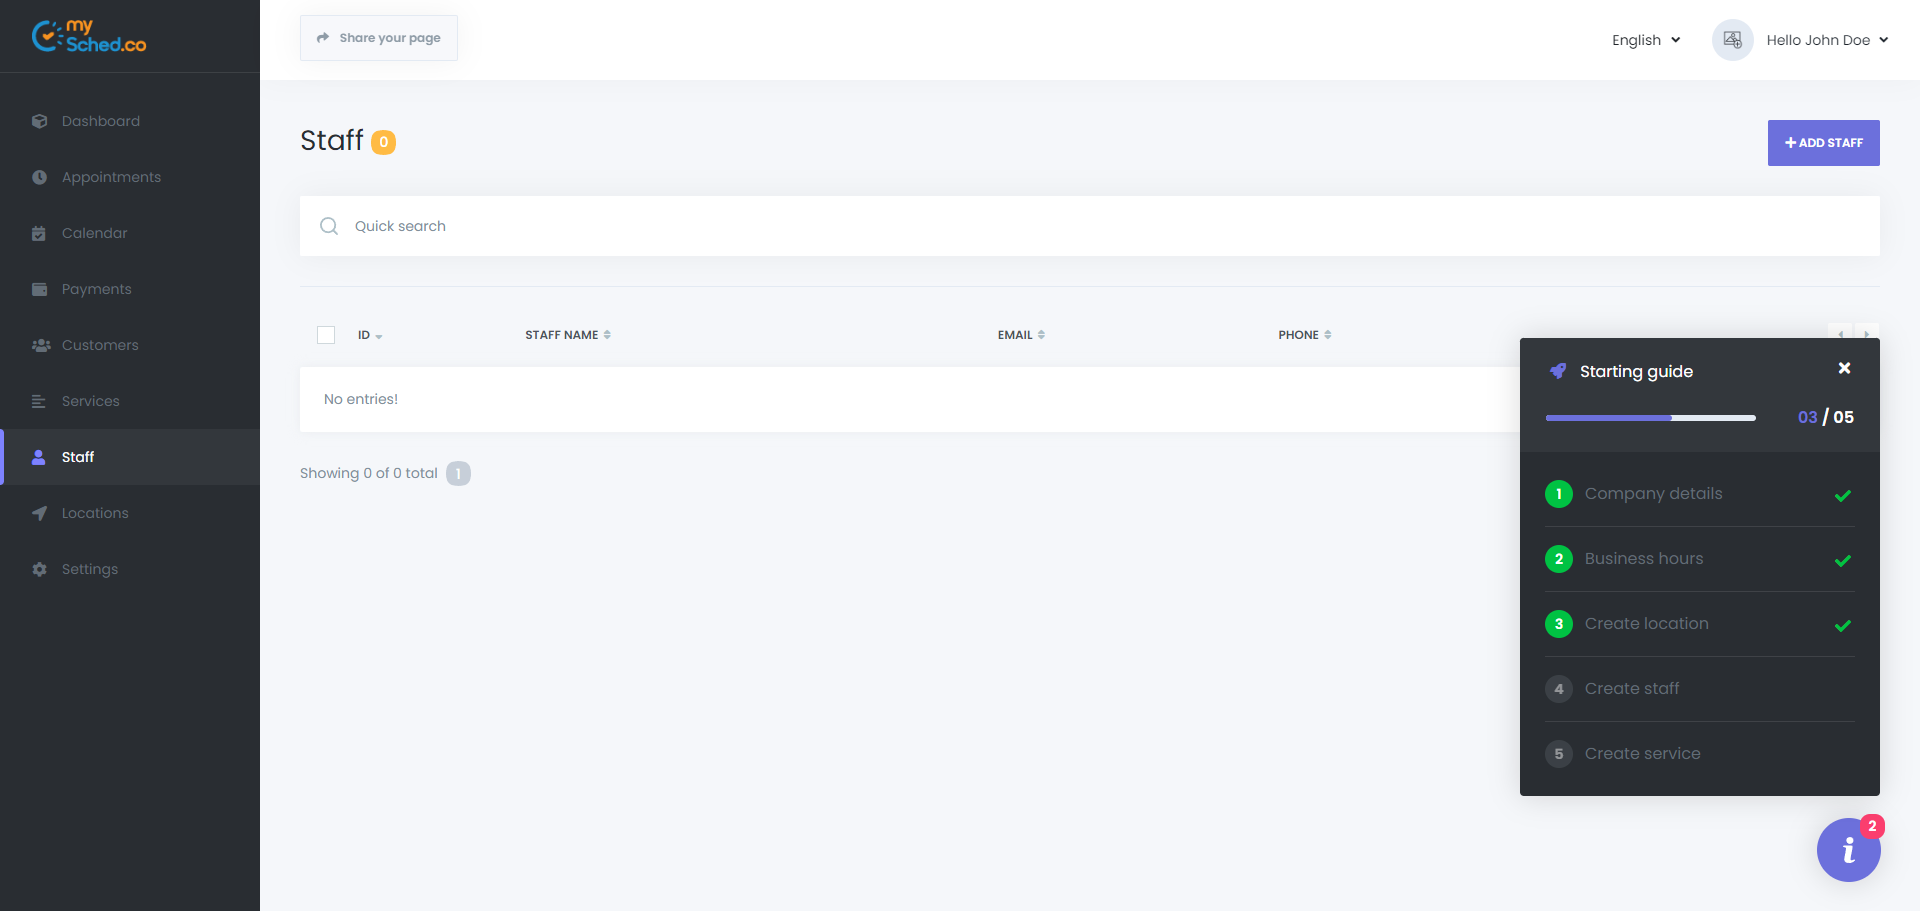Open Settings via the gear icon
The width and height of the screenshot is (1920, 911).
point(39,569)
